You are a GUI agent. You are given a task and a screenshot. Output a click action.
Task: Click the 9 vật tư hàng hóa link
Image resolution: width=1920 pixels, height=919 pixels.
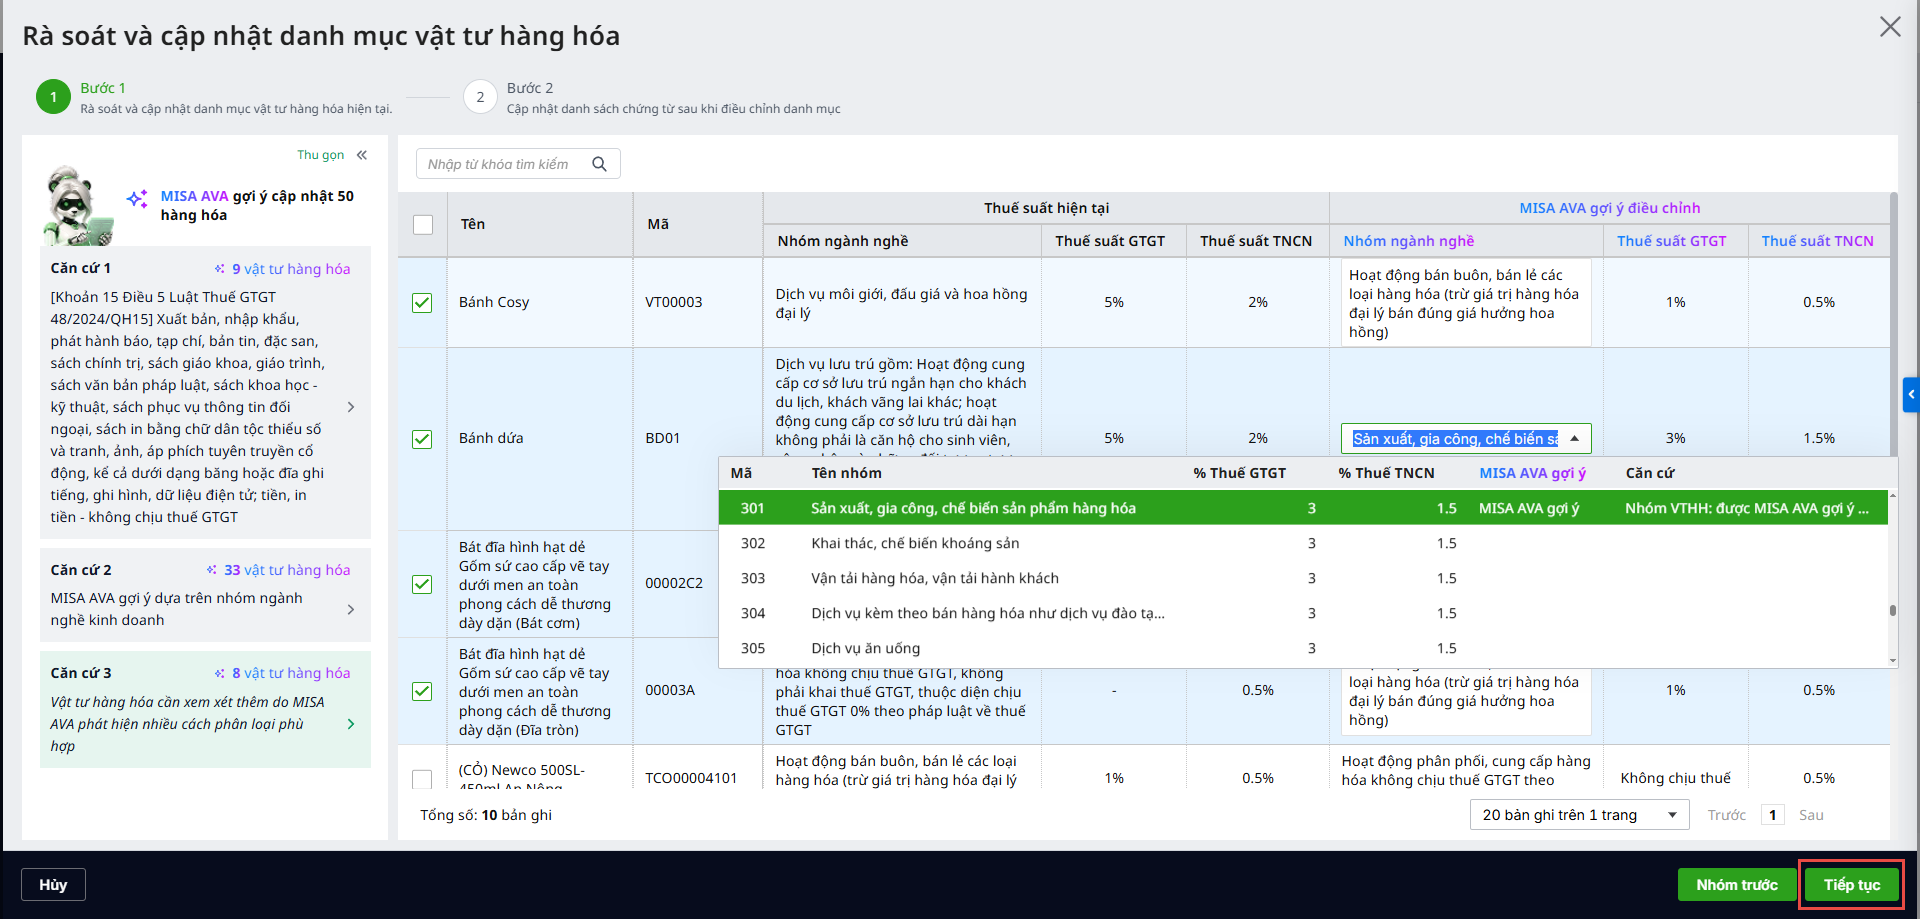pyautogui.click(x=291, y=269)
